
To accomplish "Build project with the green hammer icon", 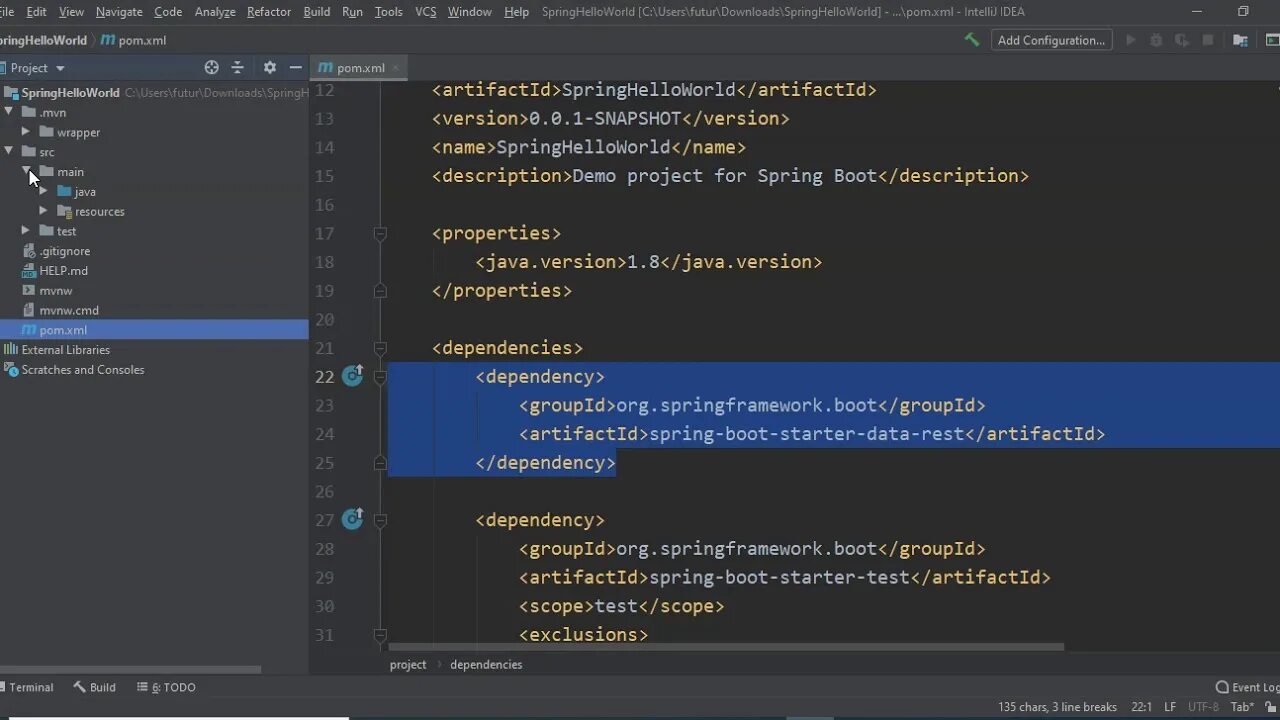I will [x=971, y=40].
